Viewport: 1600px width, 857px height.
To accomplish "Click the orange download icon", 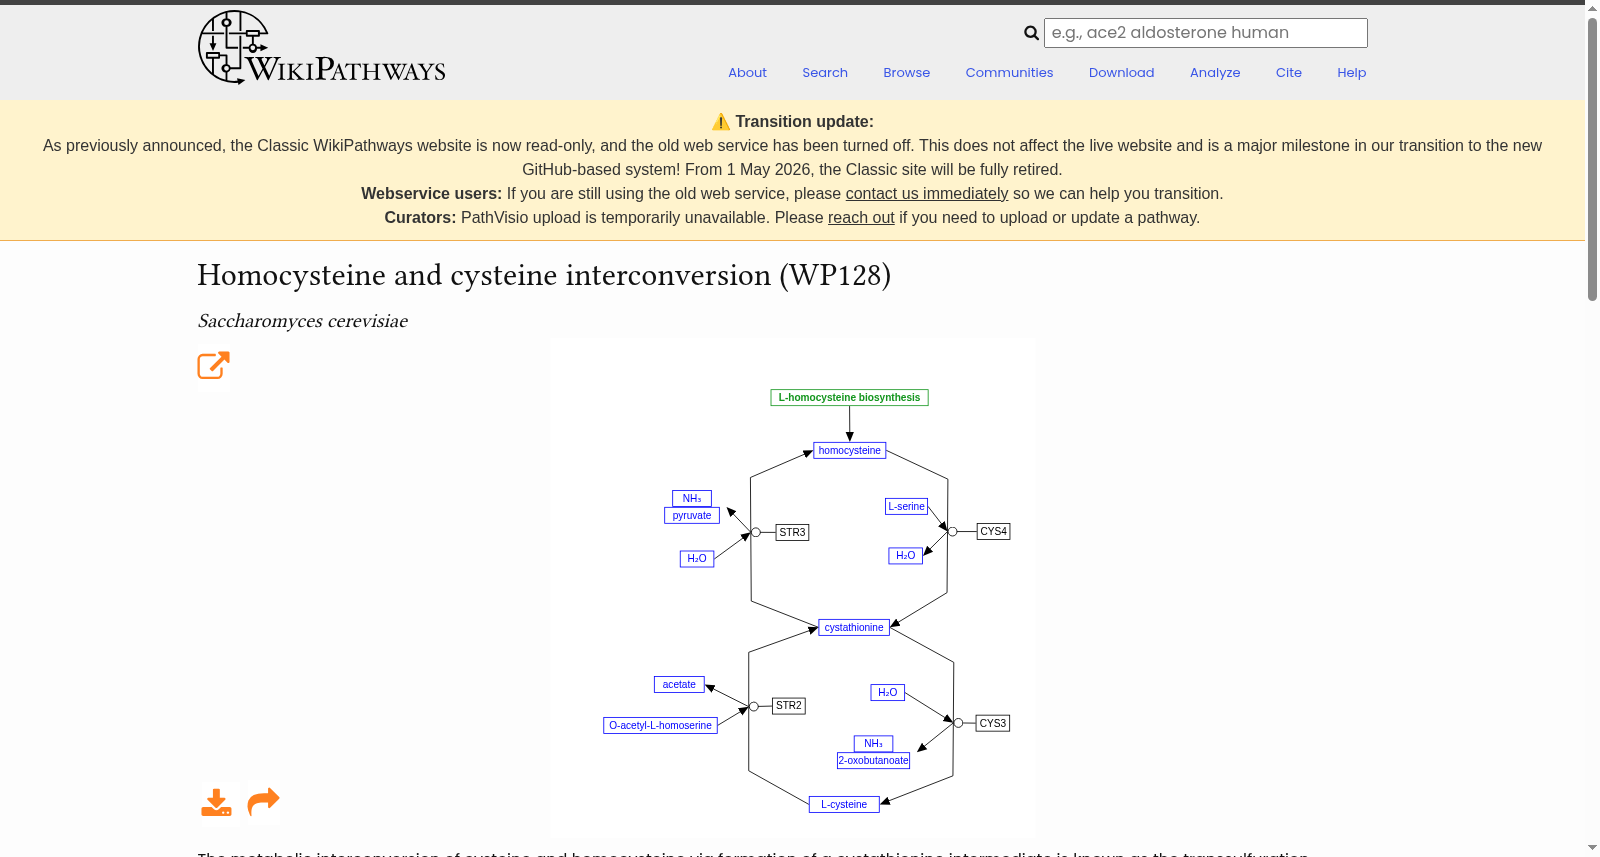I will coord(216,802).
